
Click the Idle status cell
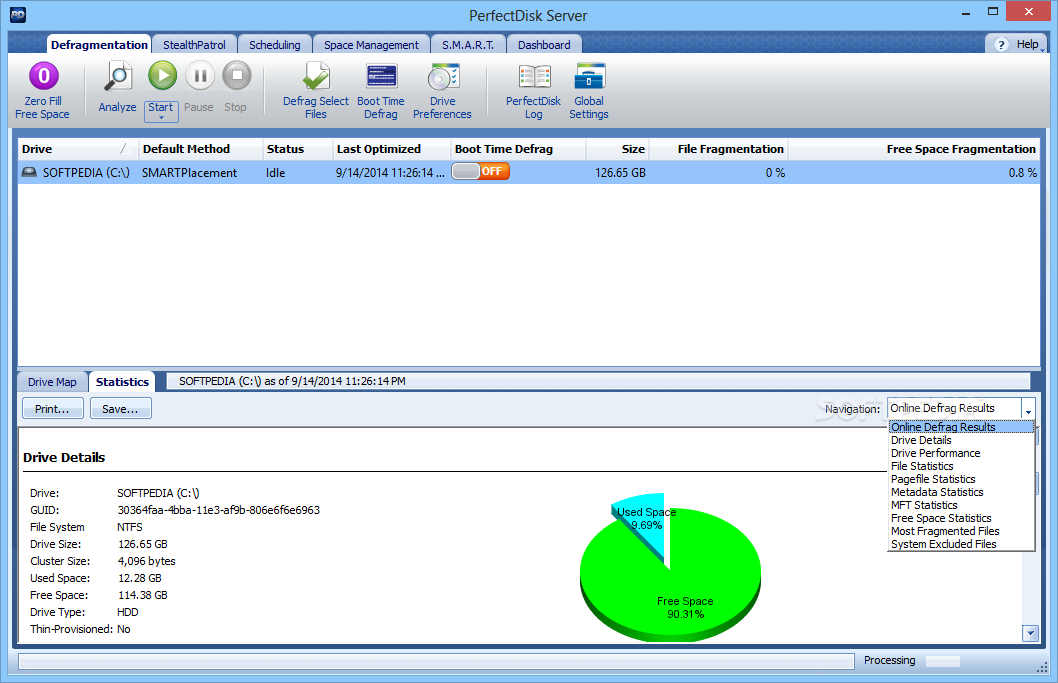tap(275, 173)
